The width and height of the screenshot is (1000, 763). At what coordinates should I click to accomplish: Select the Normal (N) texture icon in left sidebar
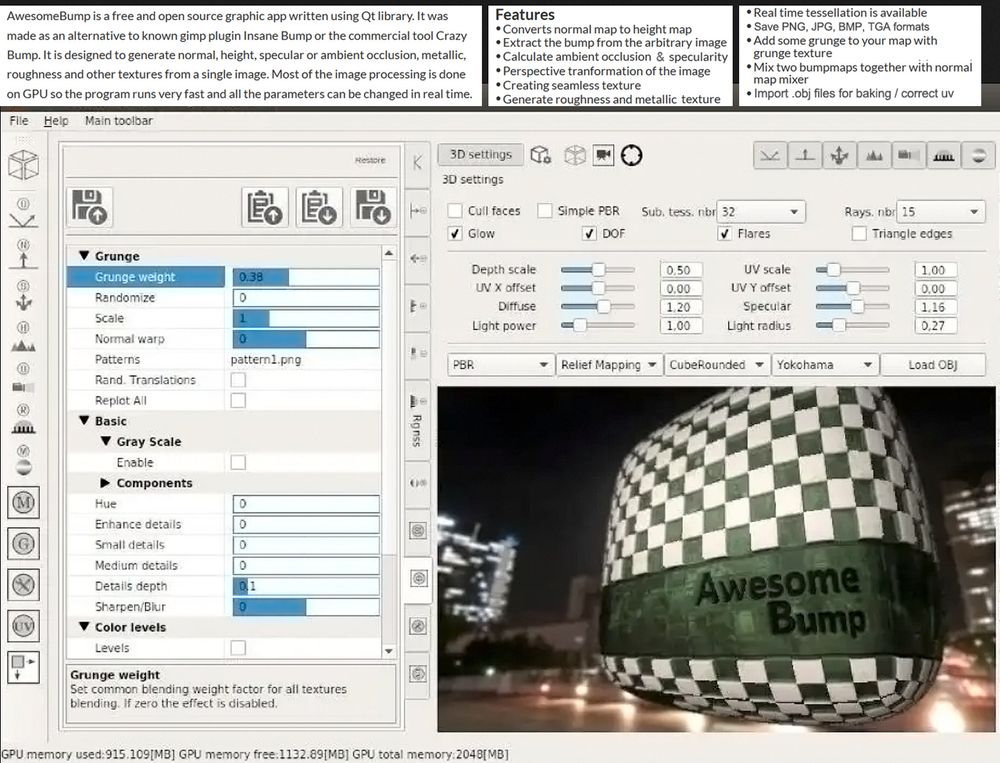tap(23, 255)
